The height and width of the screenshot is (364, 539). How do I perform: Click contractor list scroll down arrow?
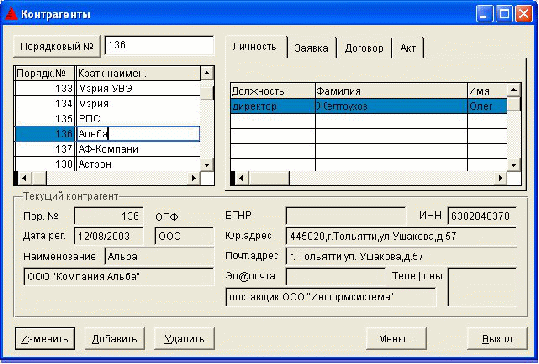(x=207, y=165)
